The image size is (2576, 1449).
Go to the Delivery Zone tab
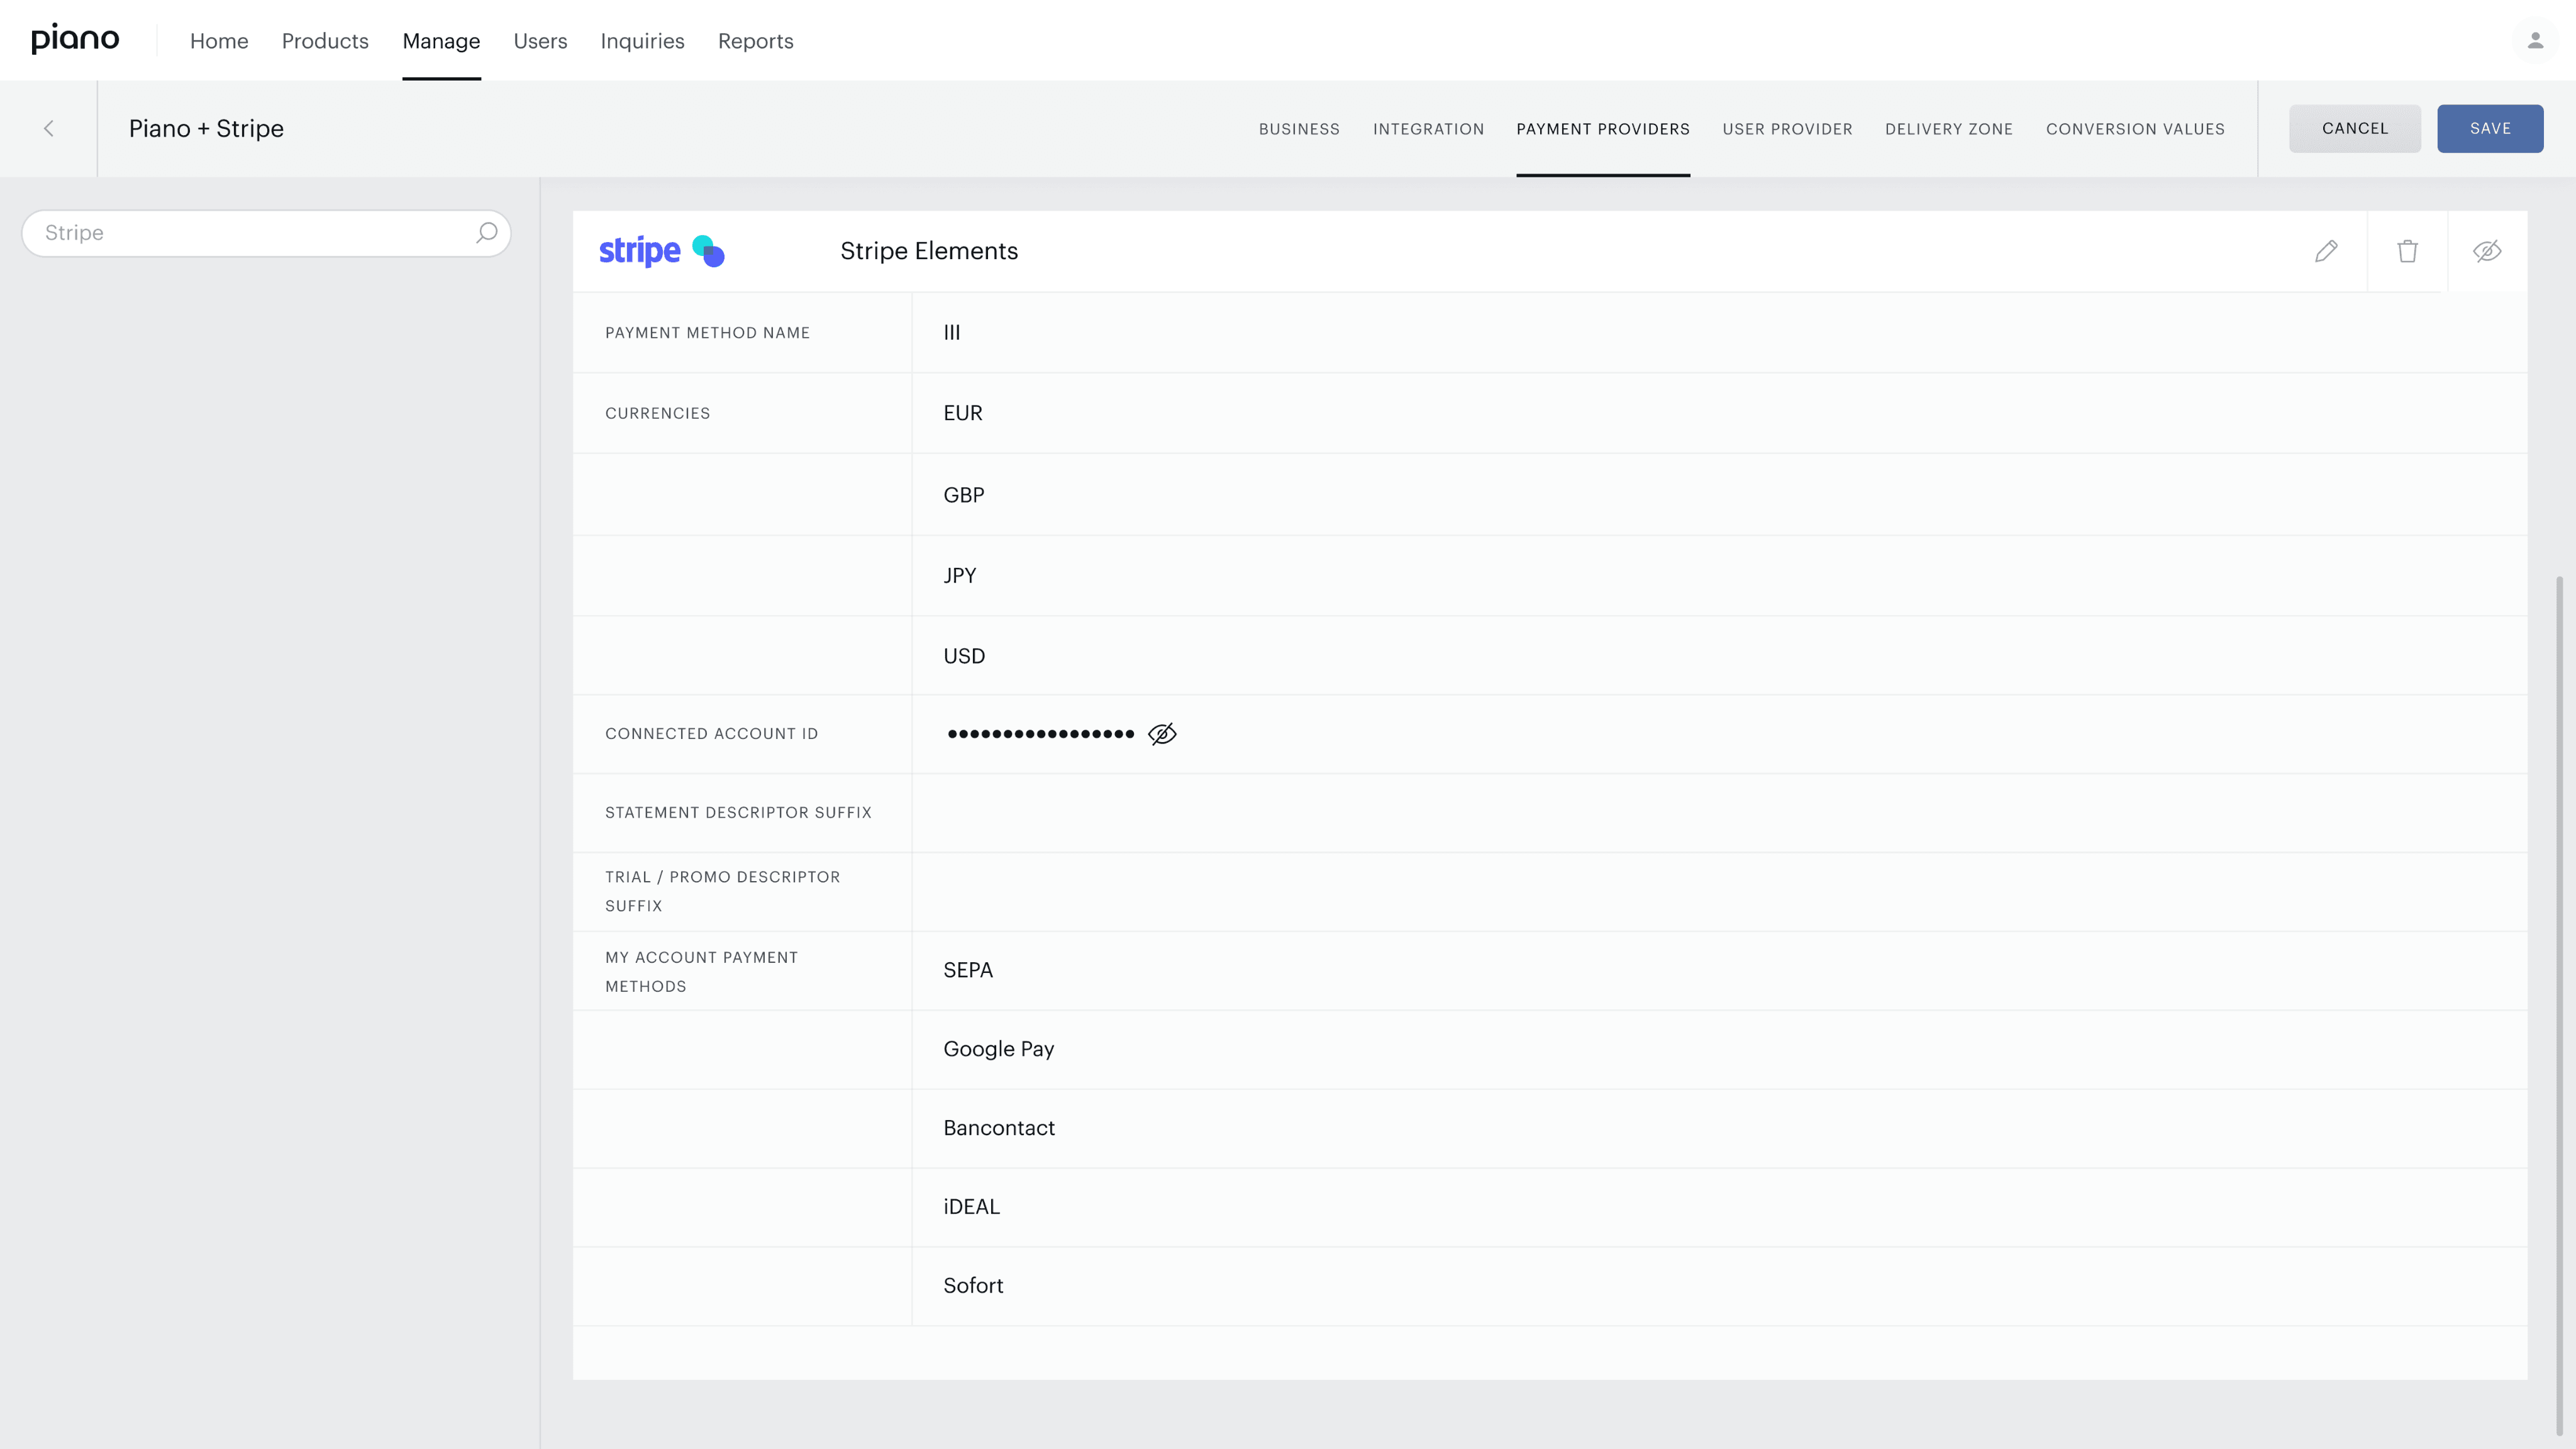[x=1949, y=129]
